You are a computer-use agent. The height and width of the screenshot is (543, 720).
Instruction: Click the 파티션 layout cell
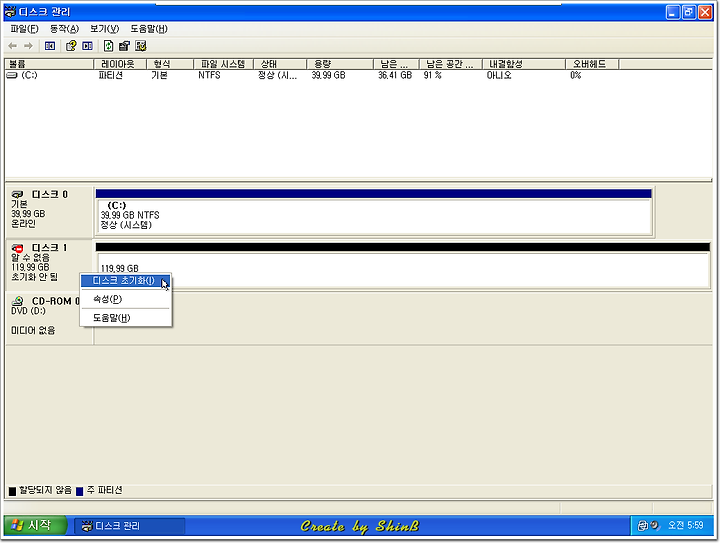coord(111,75)
